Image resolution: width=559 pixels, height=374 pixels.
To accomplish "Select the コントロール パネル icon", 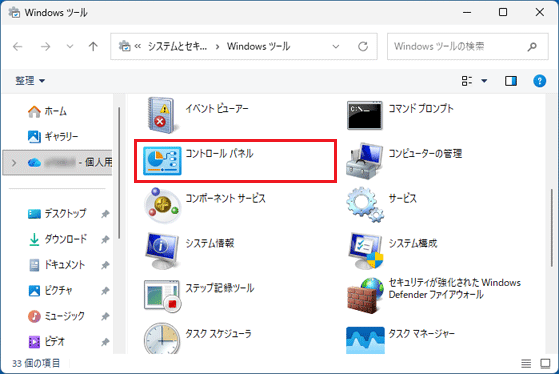I will [x=162, y=161].
